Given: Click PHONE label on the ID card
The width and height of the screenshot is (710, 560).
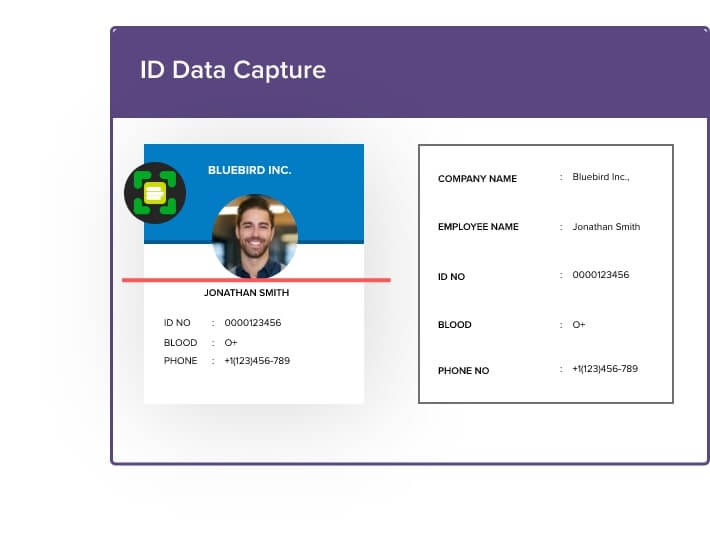Looking at the screenshot, I should 180,361.
